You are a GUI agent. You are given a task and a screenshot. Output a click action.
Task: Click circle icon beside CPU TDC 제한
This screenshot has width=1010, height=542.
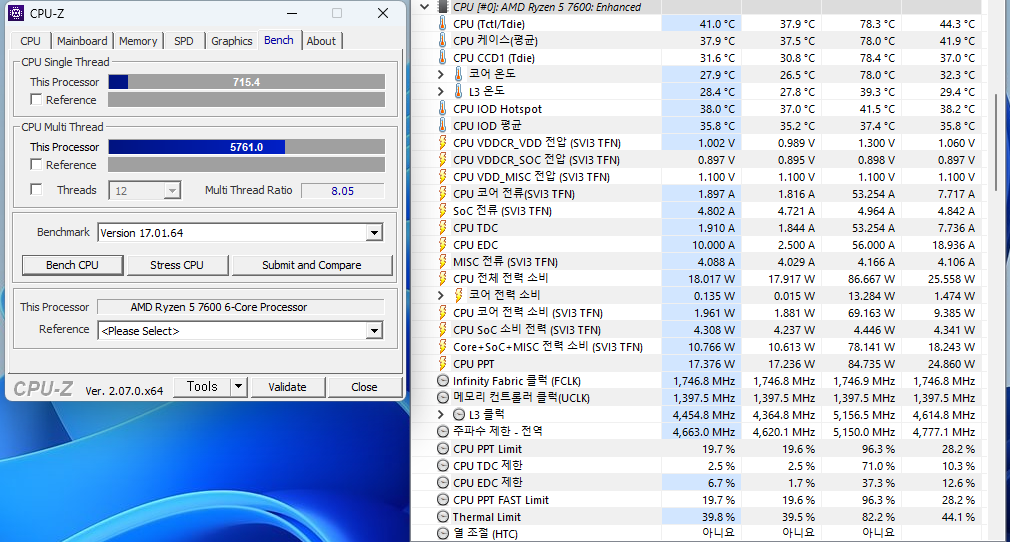[443, 465]
